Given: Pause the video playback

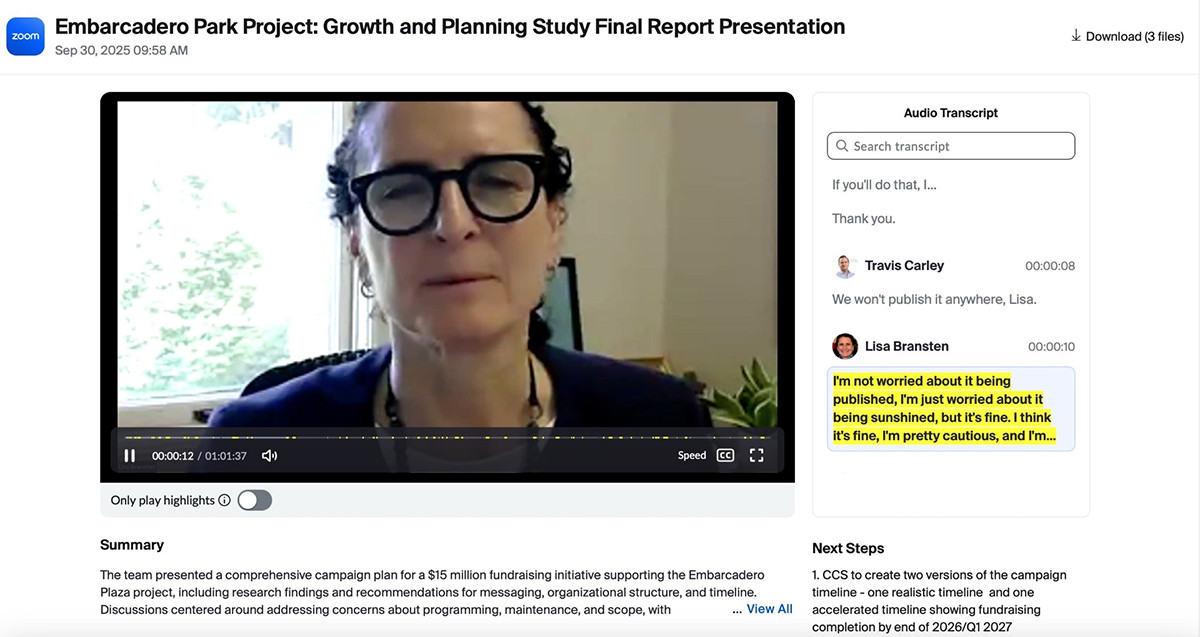Looking at the screenshot, I should pos(130,456).
